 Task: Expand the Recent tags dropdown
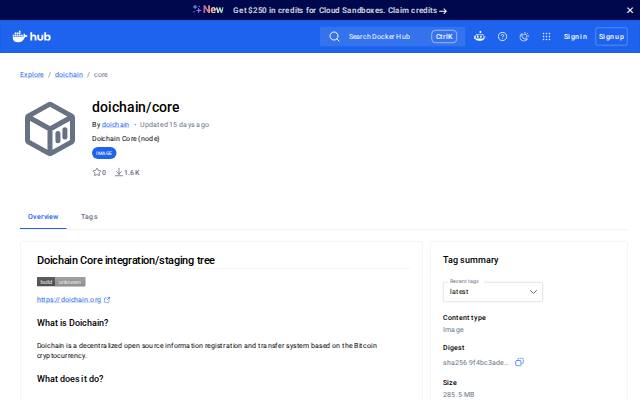coord(493,291)
